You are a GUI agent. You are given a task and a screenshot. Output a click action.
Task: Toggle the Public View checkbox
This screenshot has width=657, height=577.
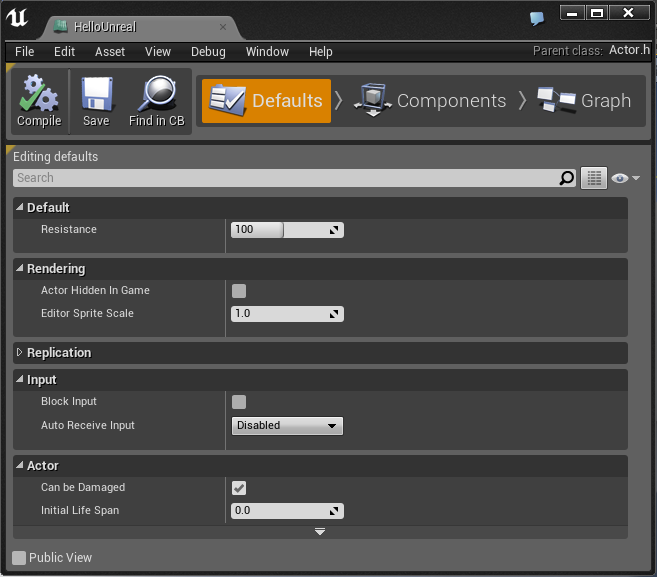pos(19,558)
